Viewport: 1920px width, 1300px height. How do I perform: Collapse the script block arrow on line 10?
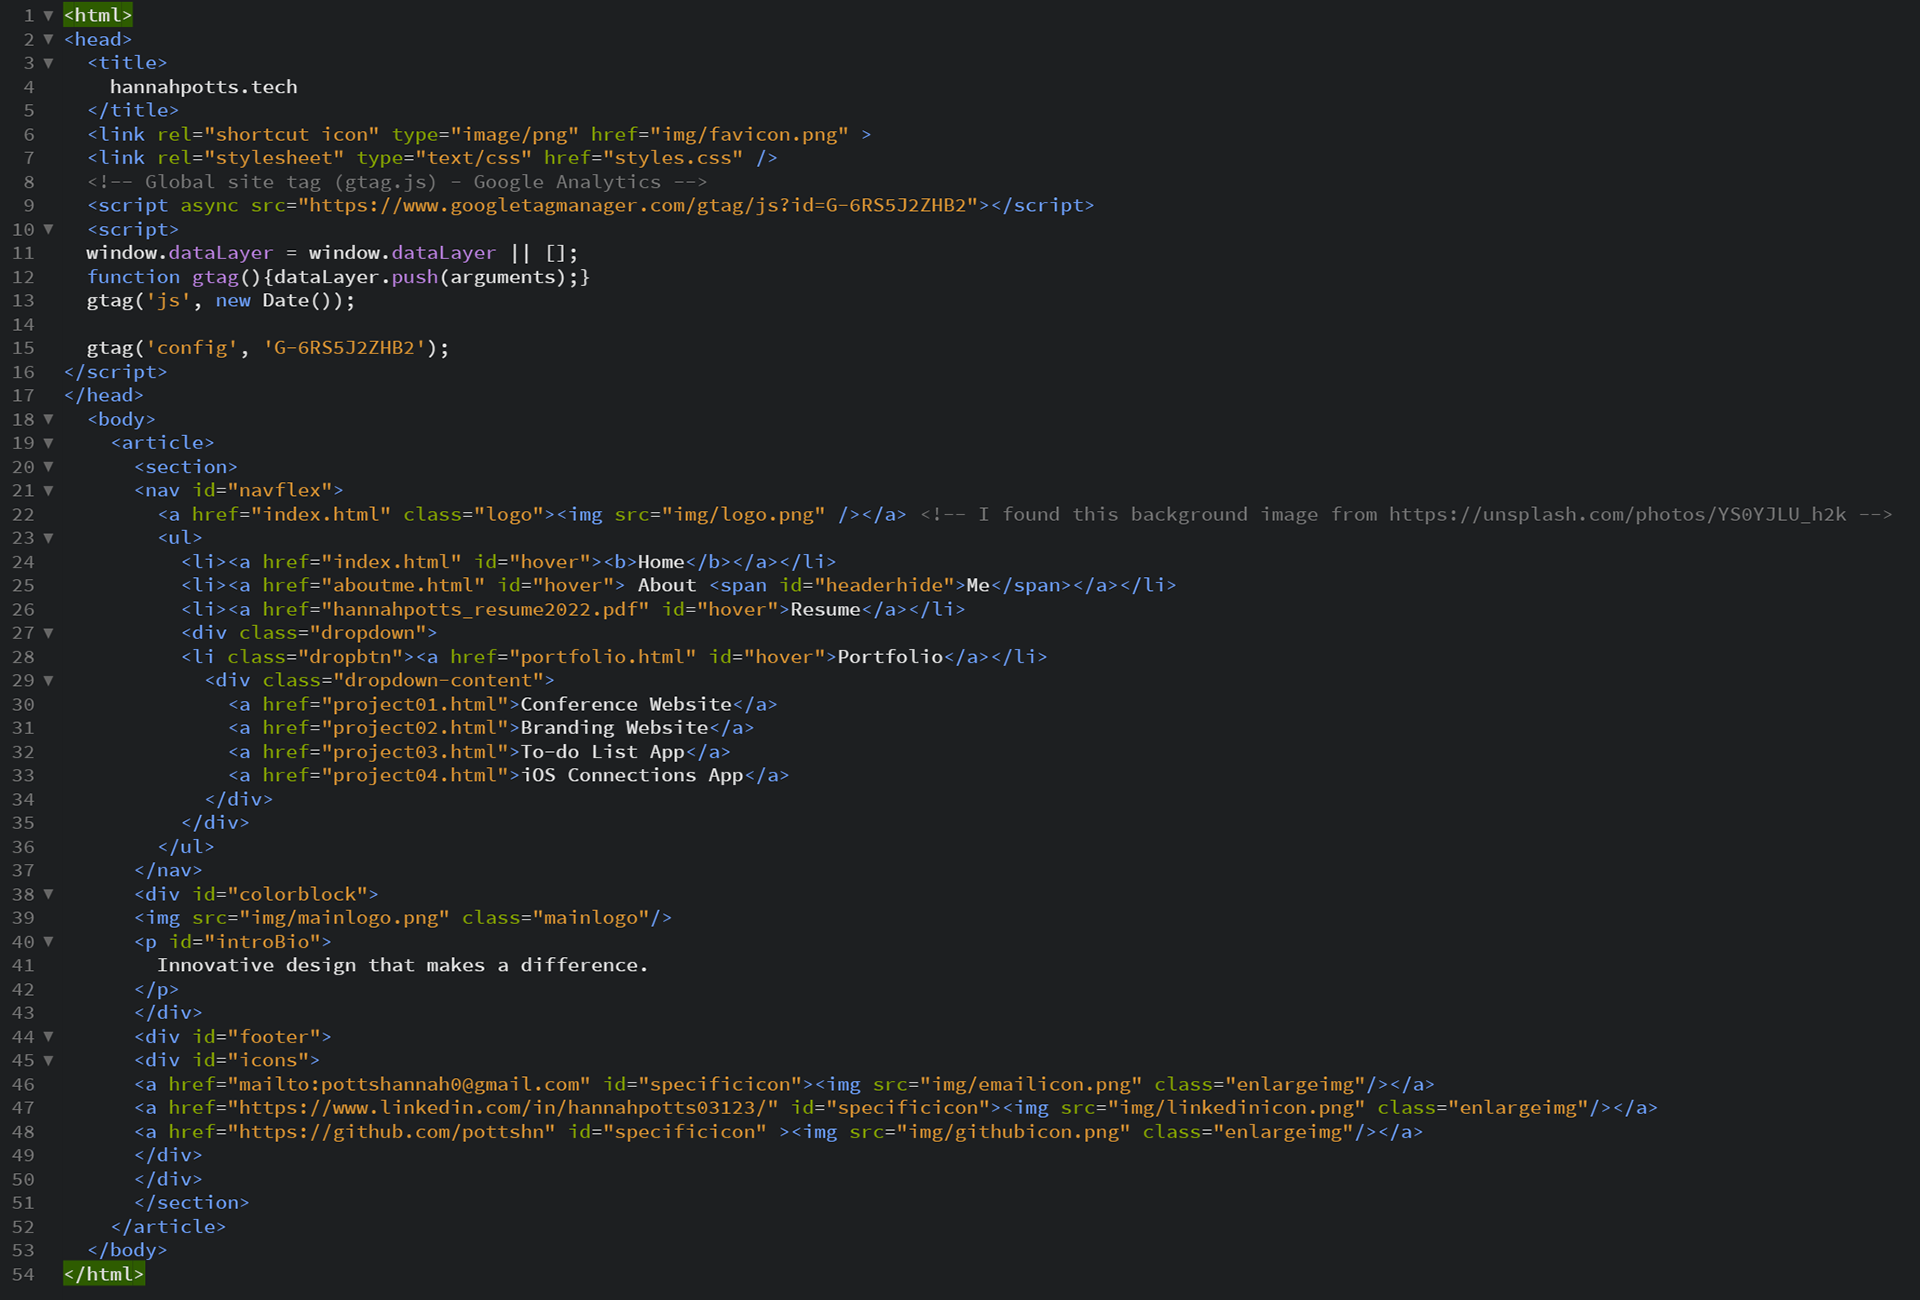point(48,229)
